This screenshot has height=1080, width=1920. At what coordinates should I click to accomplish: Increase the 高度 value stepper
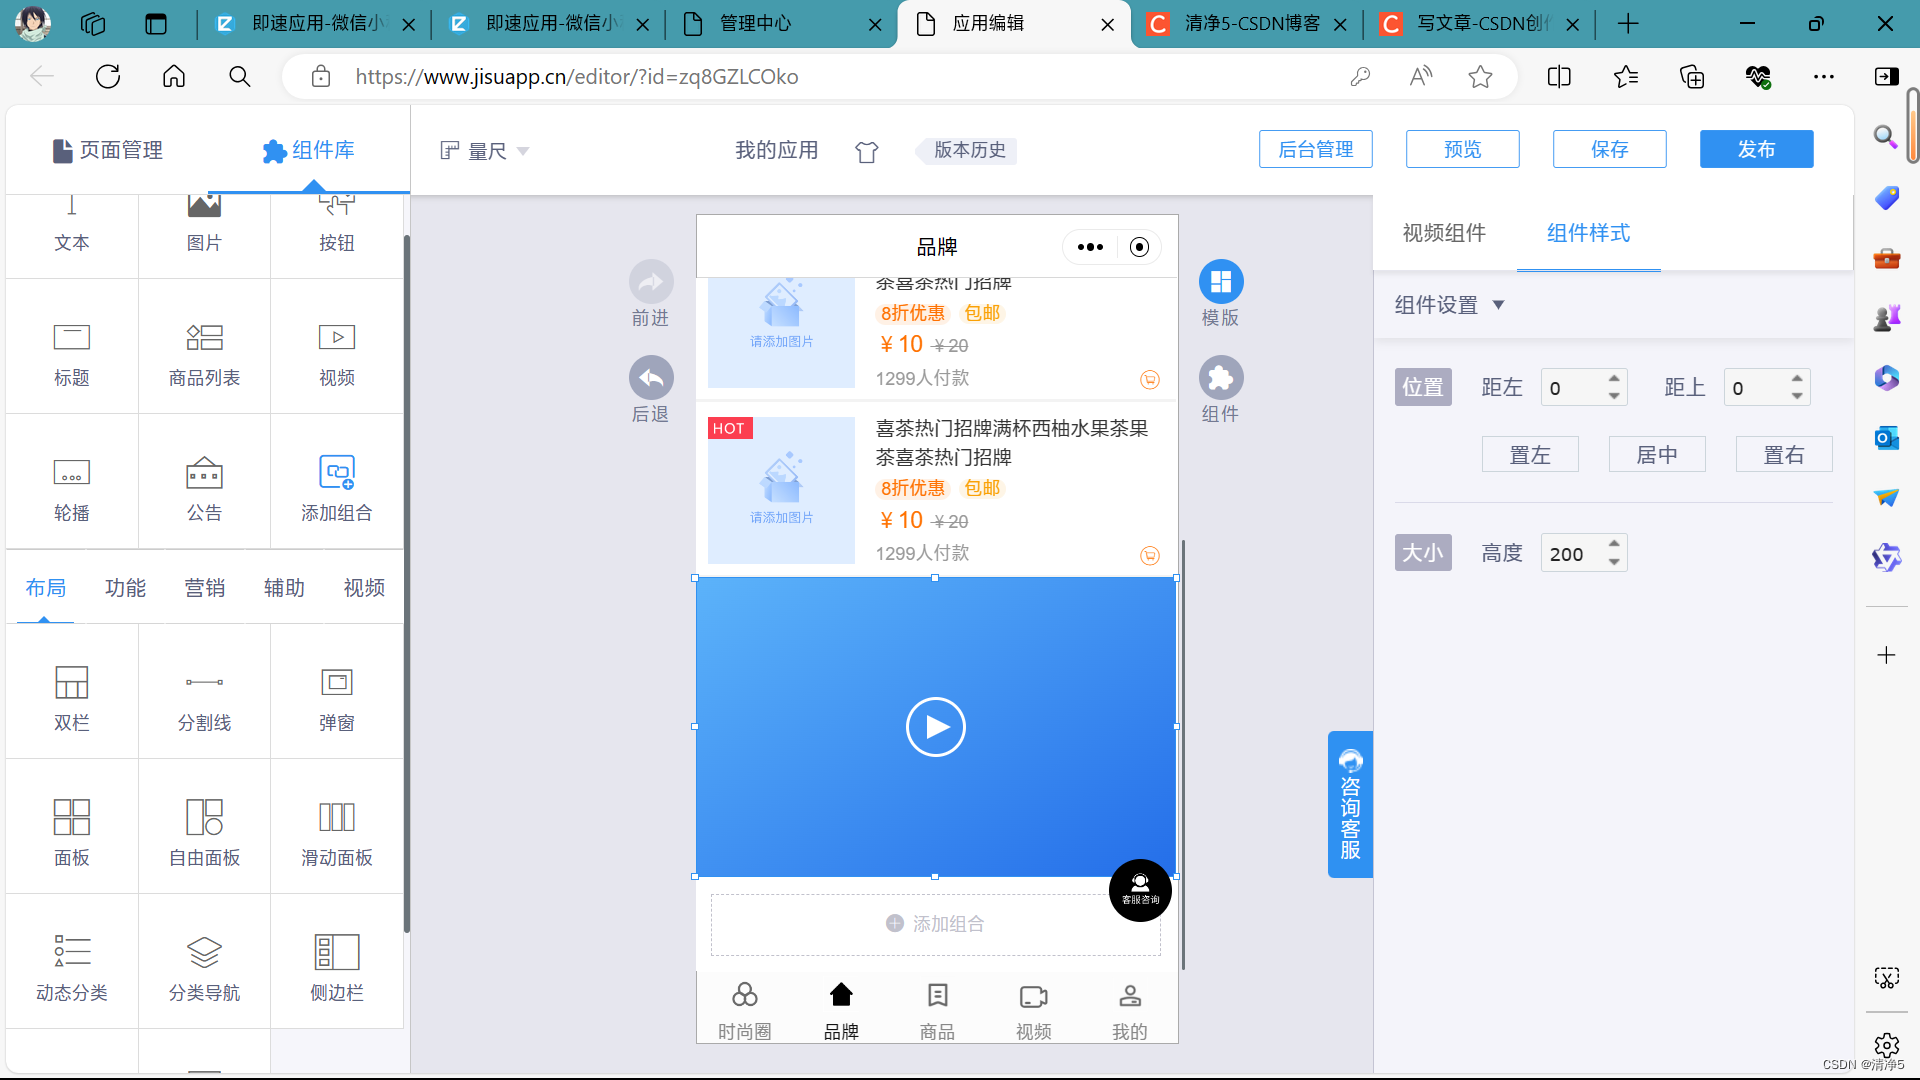pyautogui.click(x=1614, y=544)
